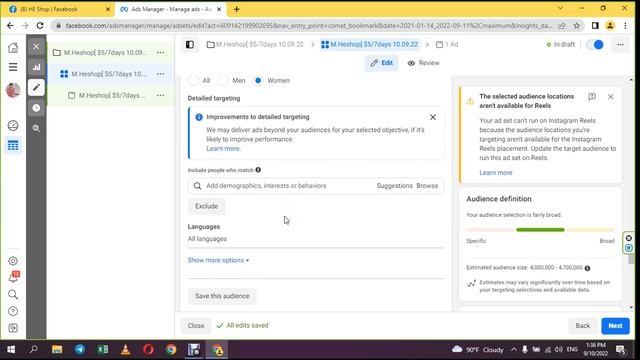The height and width of the screenshot is (360, 640).
Task: Go to ad set breadcrumb M.Heshop $5/7days
Action: coord(370,44)
